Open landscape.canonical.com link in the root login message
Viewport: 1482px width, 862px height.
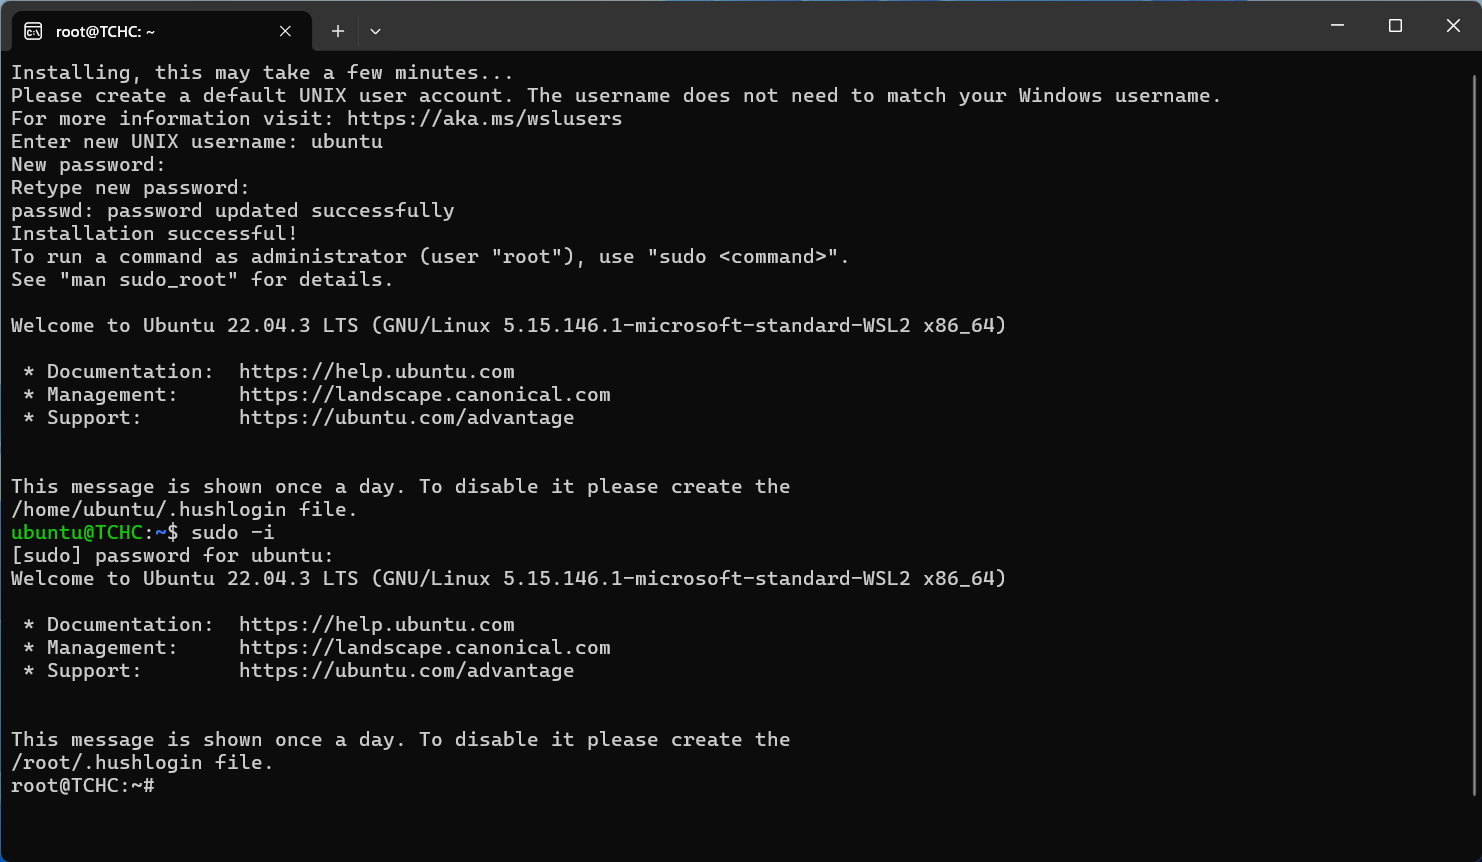tap(424, 648)
